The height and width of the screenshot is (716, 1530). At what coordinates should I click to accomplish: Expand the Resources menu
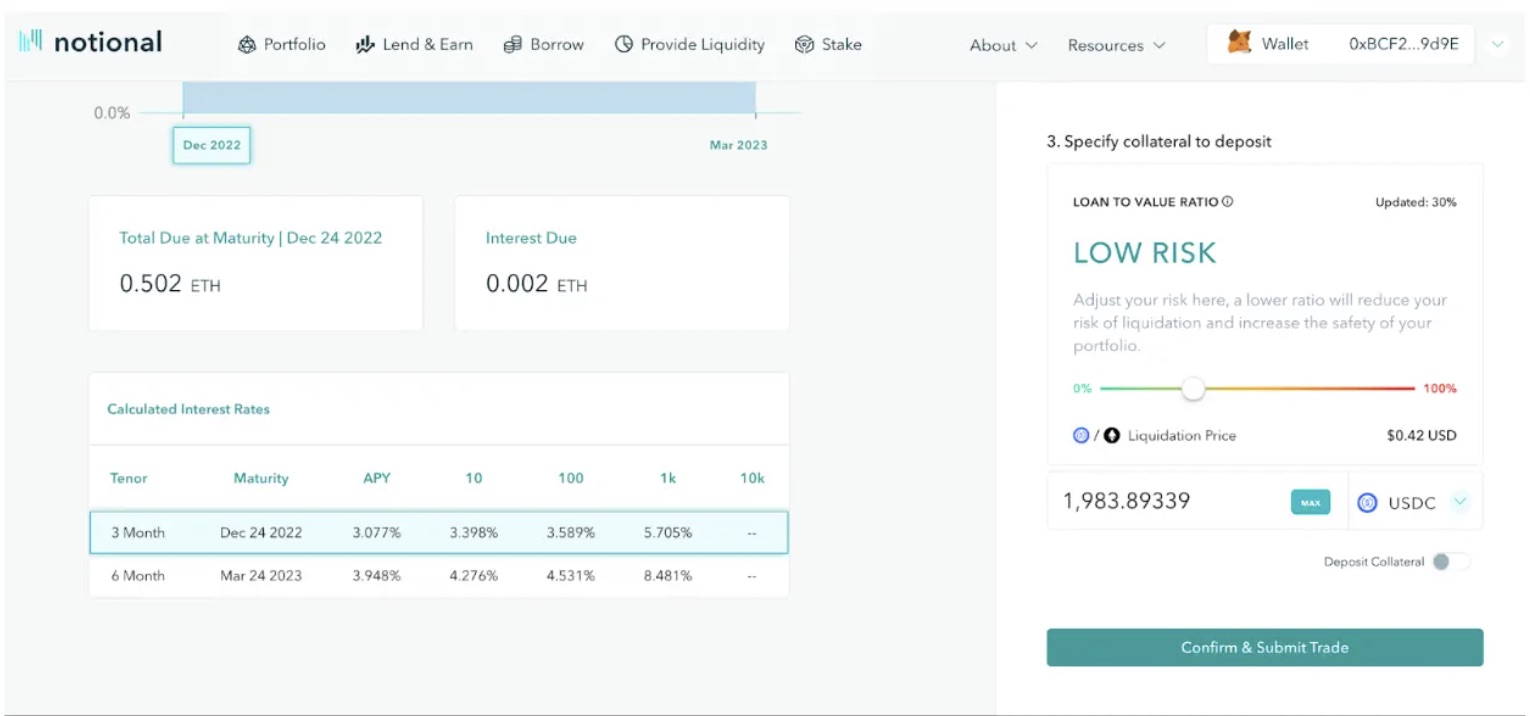click(1116, 45)
